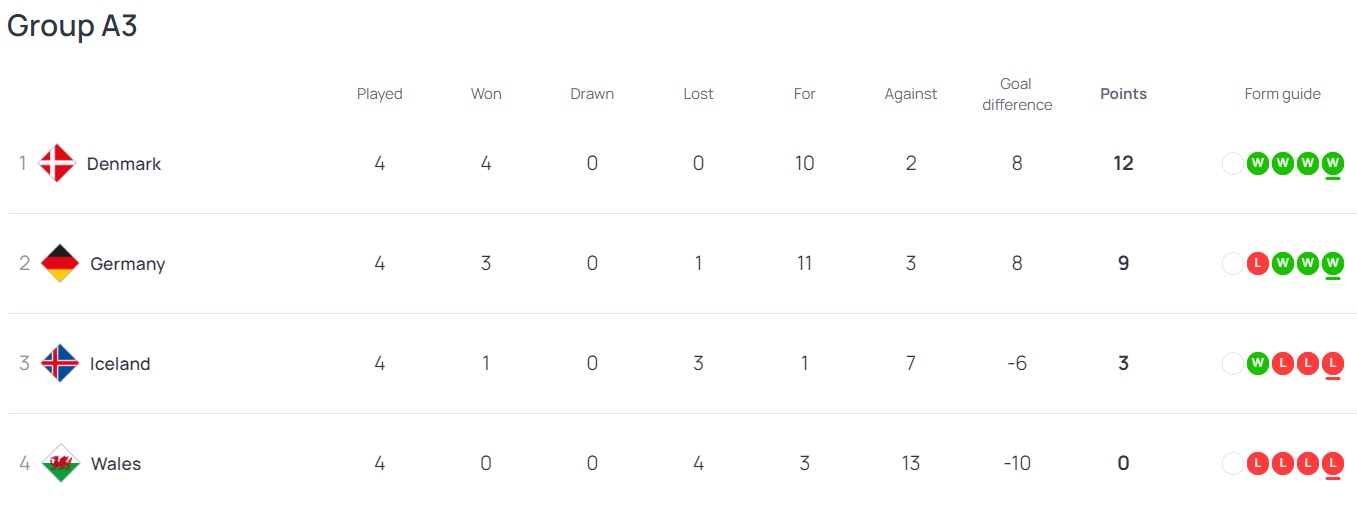The width and height of the screenshot is (1357, 505).
Task: Click the Group A3 heading
Action: click(x=72, y=26)
